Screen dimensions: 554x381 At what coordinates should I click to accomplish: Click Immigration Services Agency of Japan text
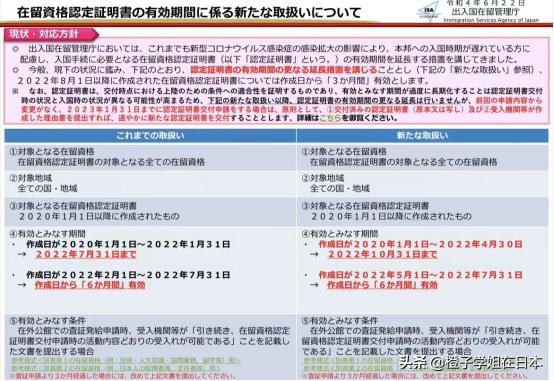(x=491, y=20)
